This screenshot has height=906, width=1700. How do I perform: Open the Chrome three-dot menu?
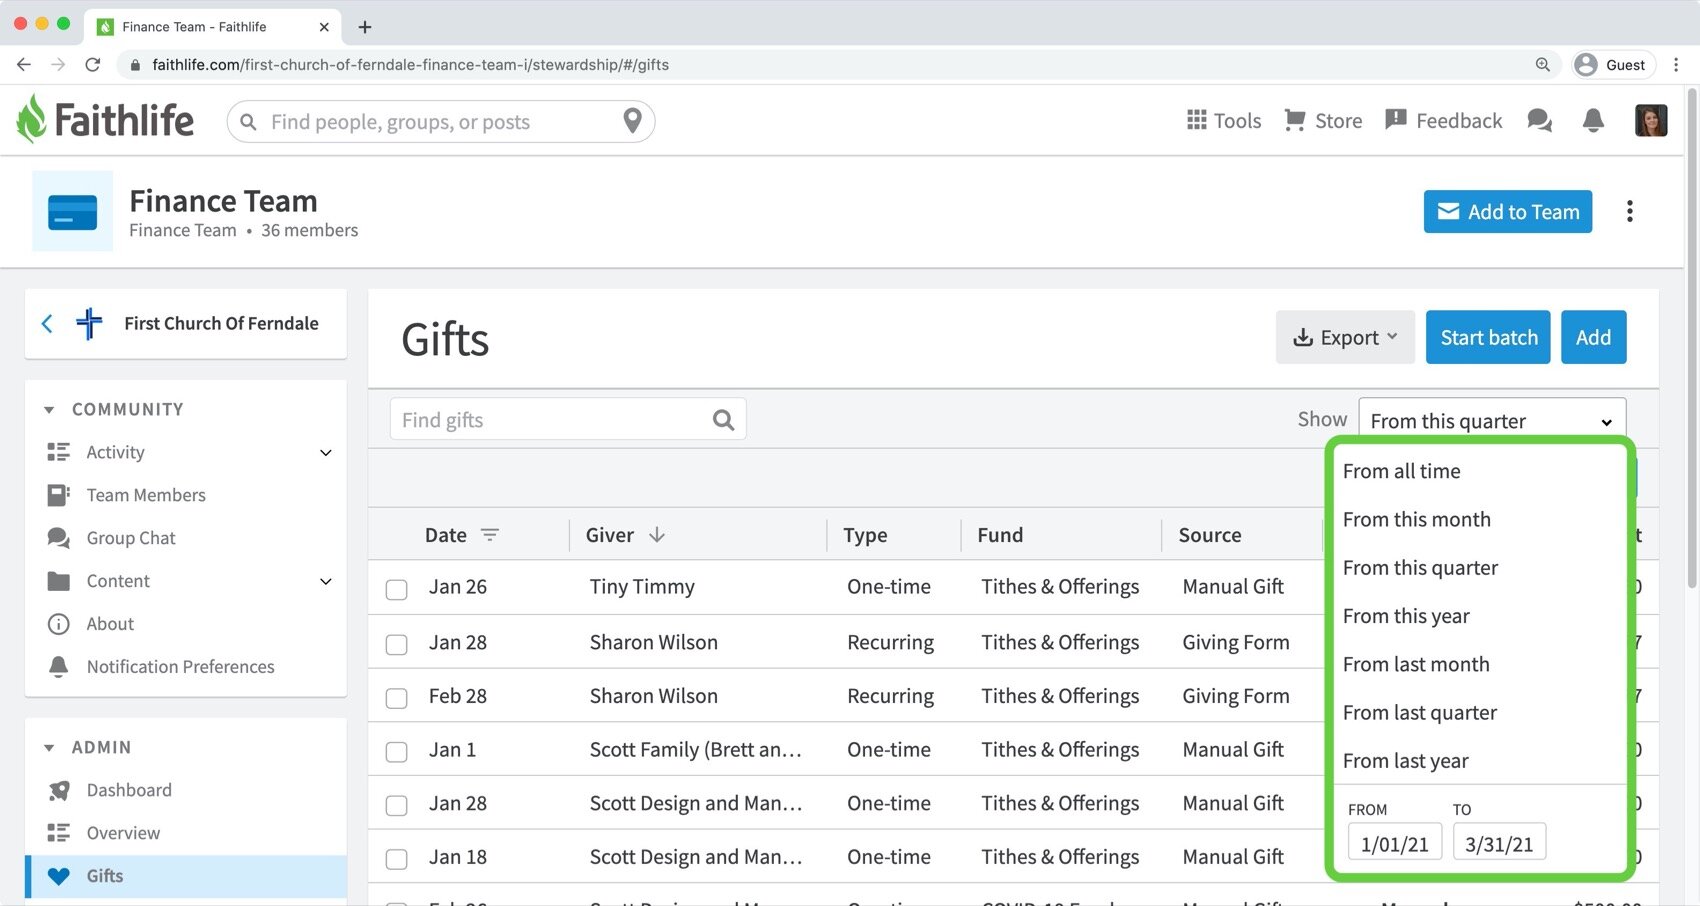(1676, 65)
